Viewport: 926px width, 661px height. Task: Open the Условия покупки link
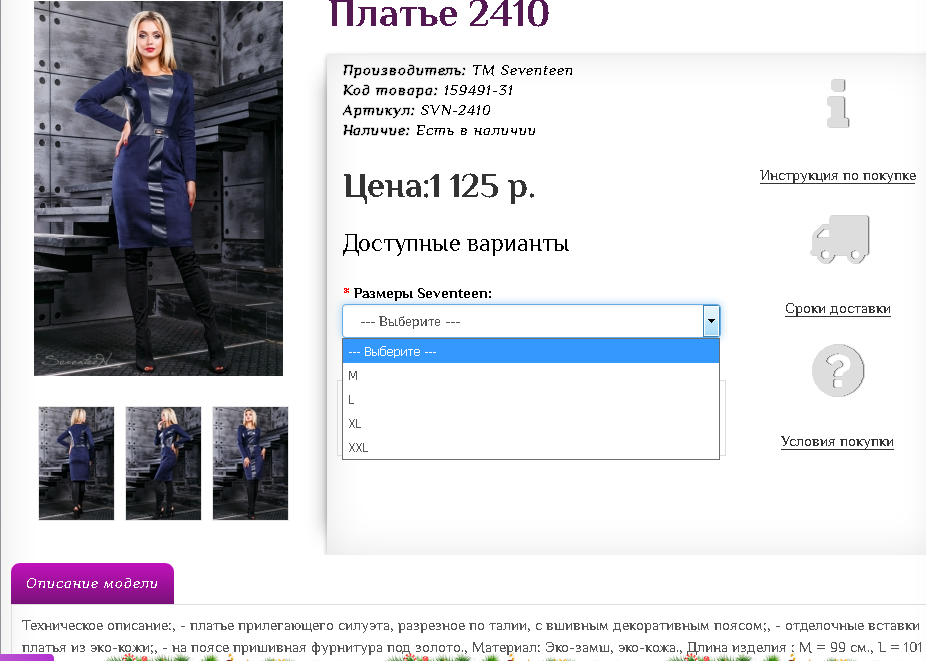click(837, 441)
